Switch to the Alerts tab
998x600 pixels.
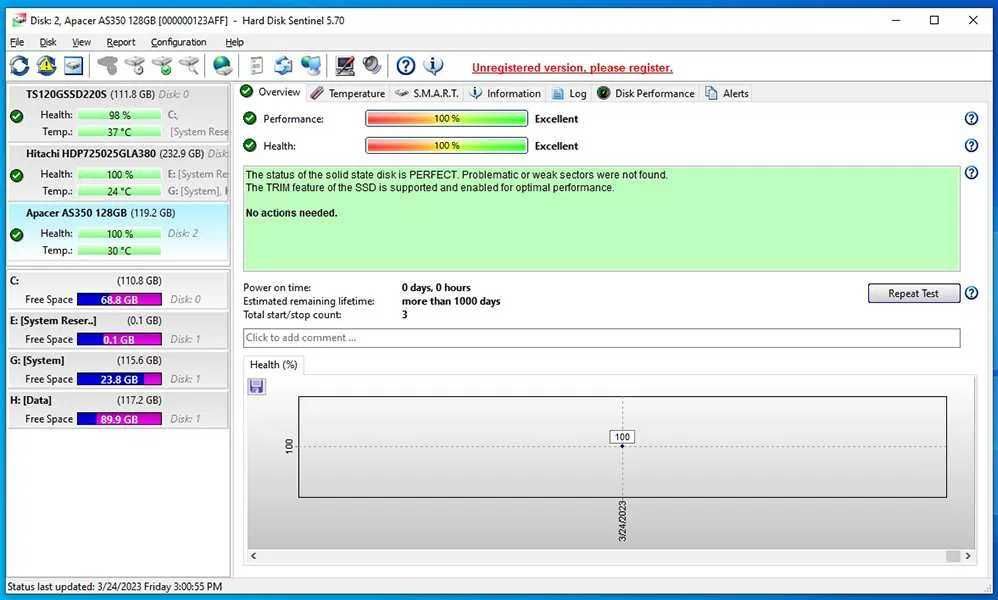[x=727, y=94]
